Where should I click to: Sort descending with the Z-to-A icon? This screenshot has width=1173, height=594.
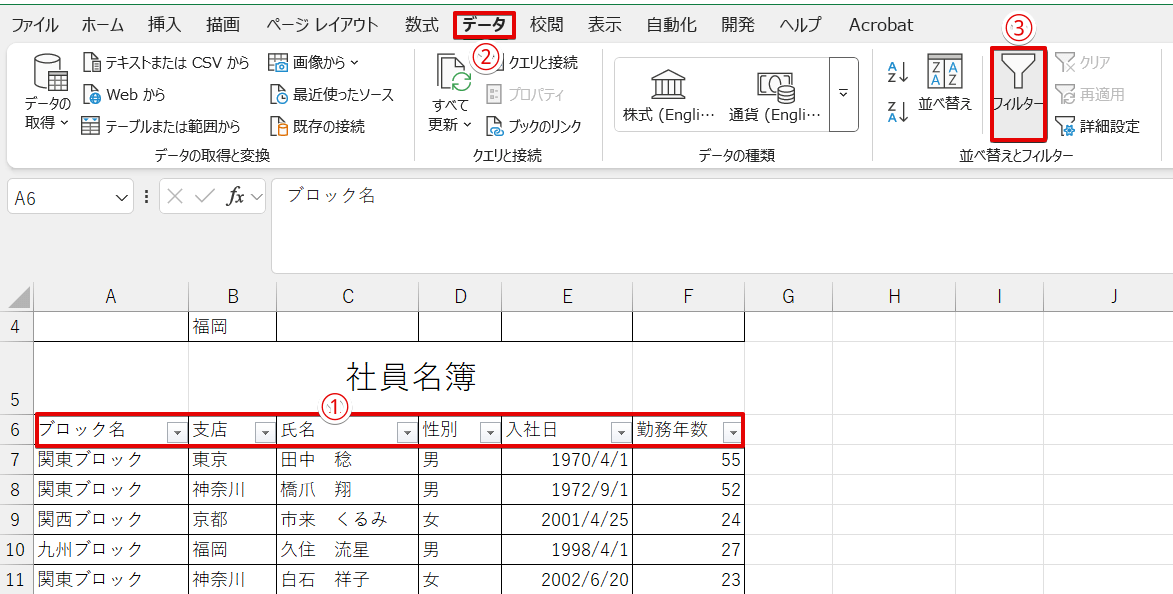tap(897, 111)
